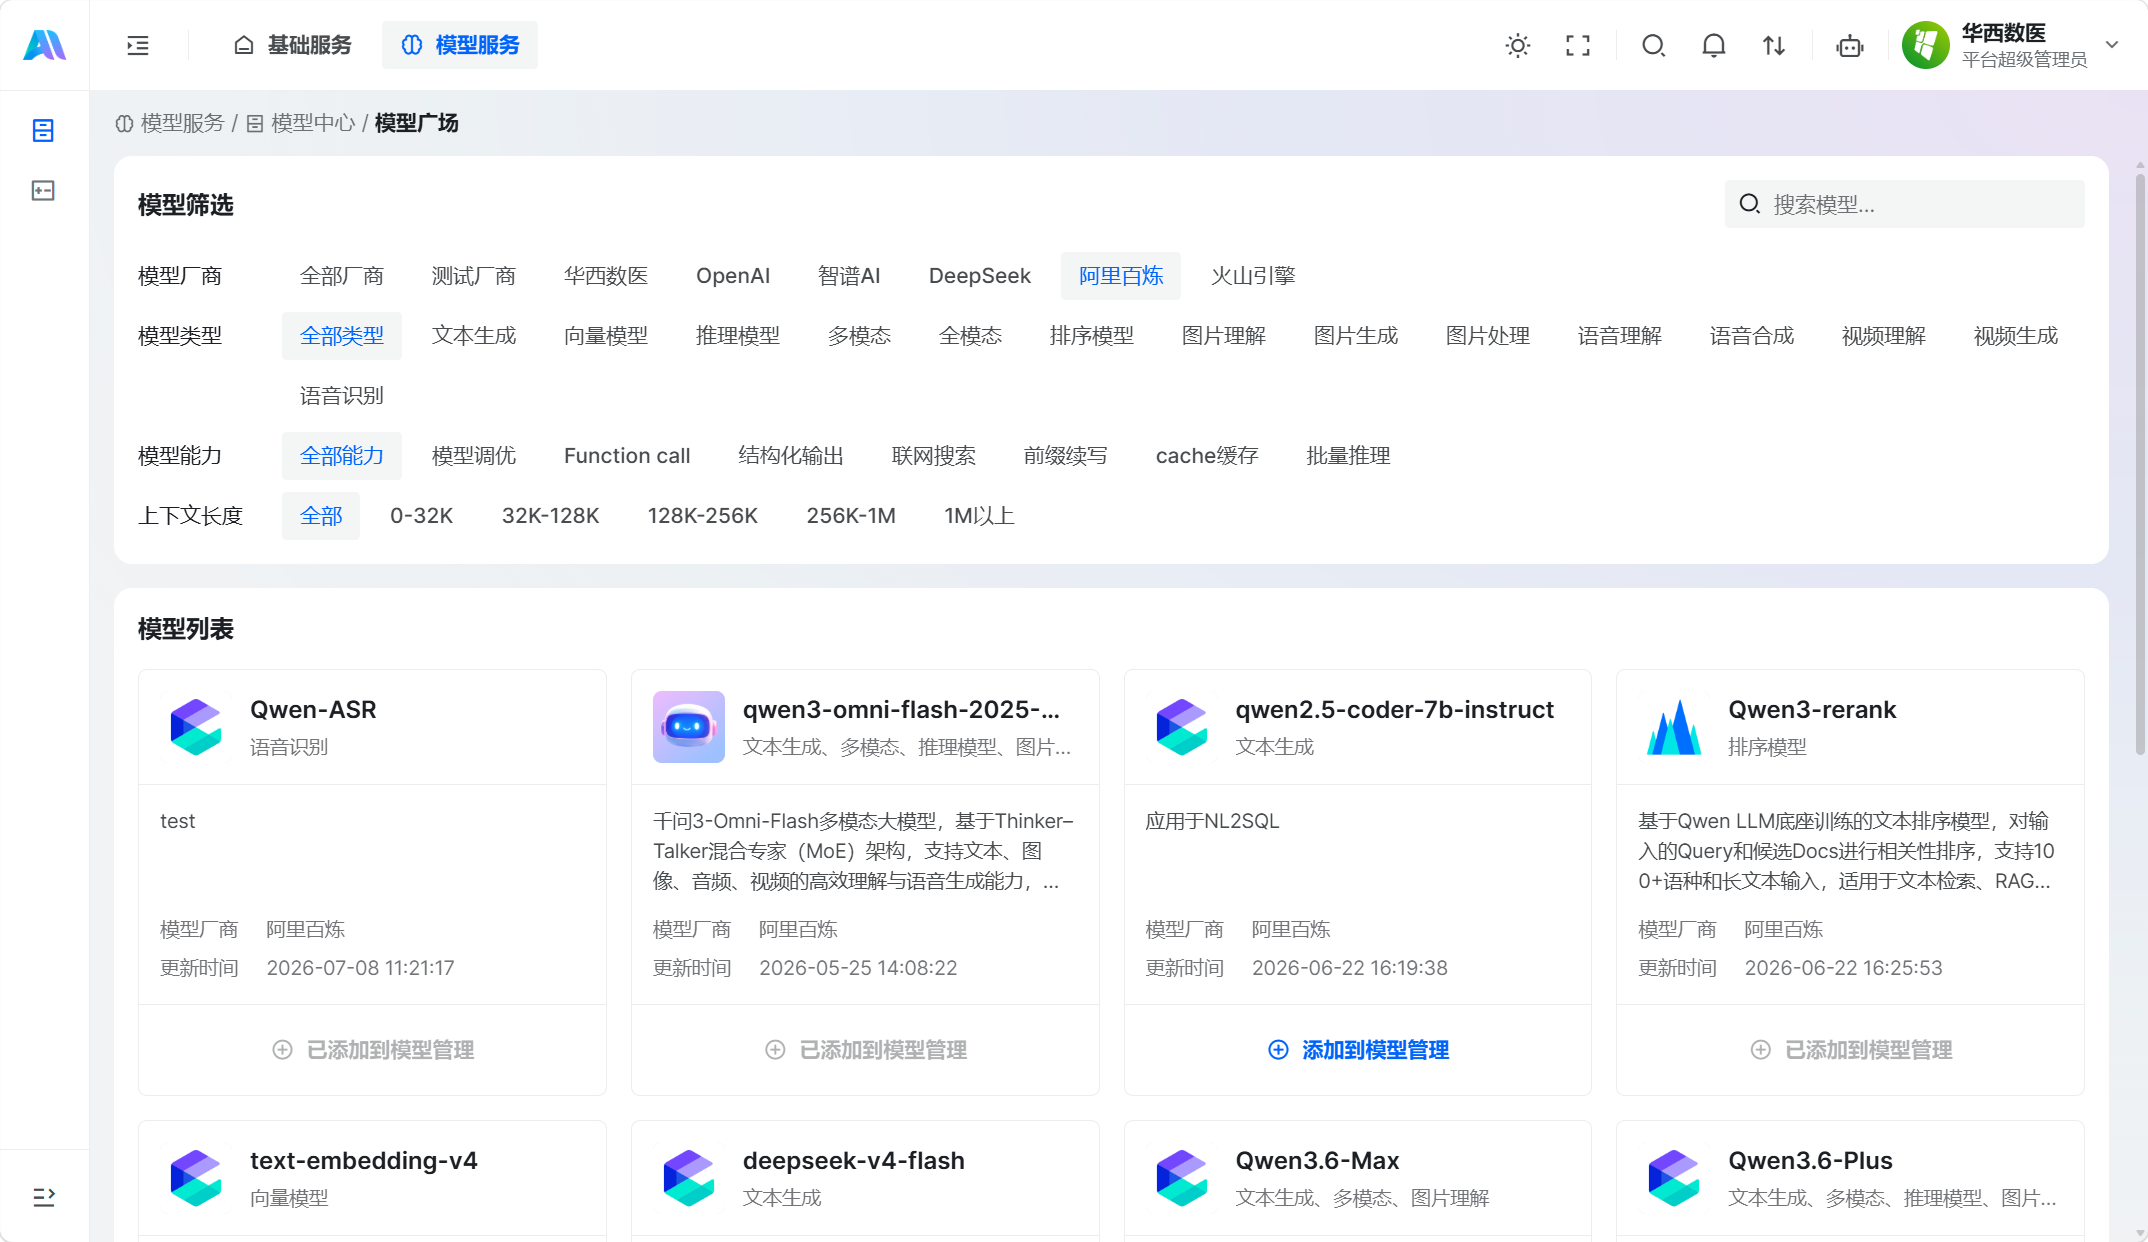Screen dimensions: 2148x1242
Task: Add qwen2.5-coder-7b-instruct to model management
Action: (x=1358, y=1050)
